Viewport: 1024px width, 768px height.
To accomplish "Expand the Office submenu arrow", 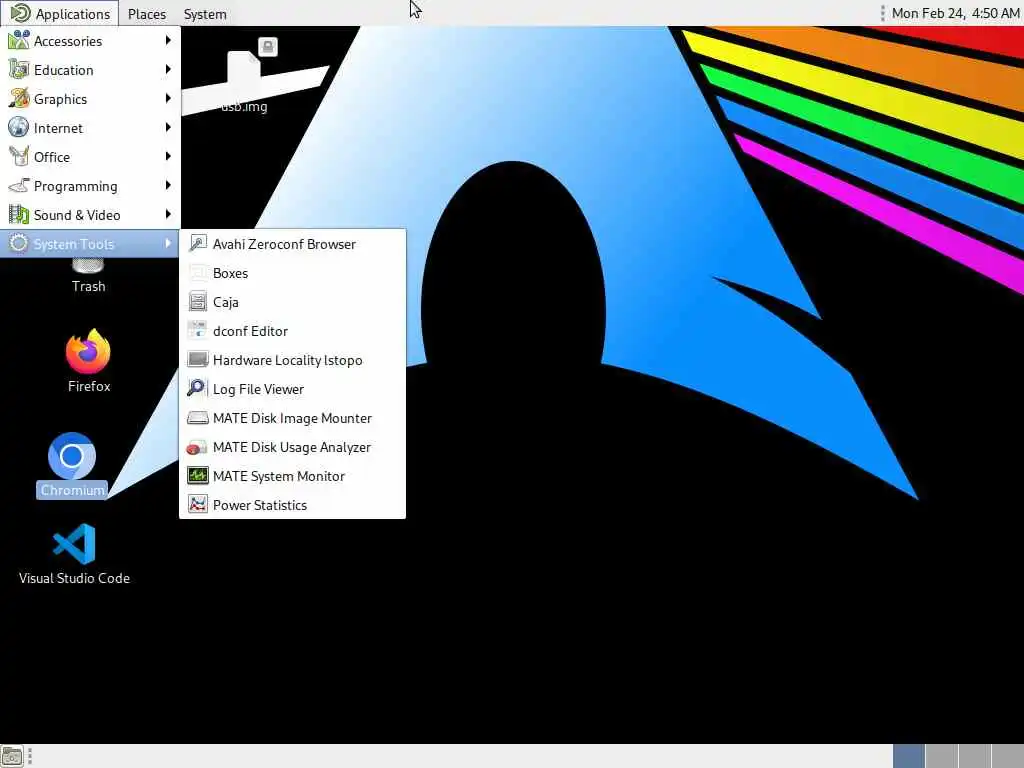I will [x=168, y=157].
